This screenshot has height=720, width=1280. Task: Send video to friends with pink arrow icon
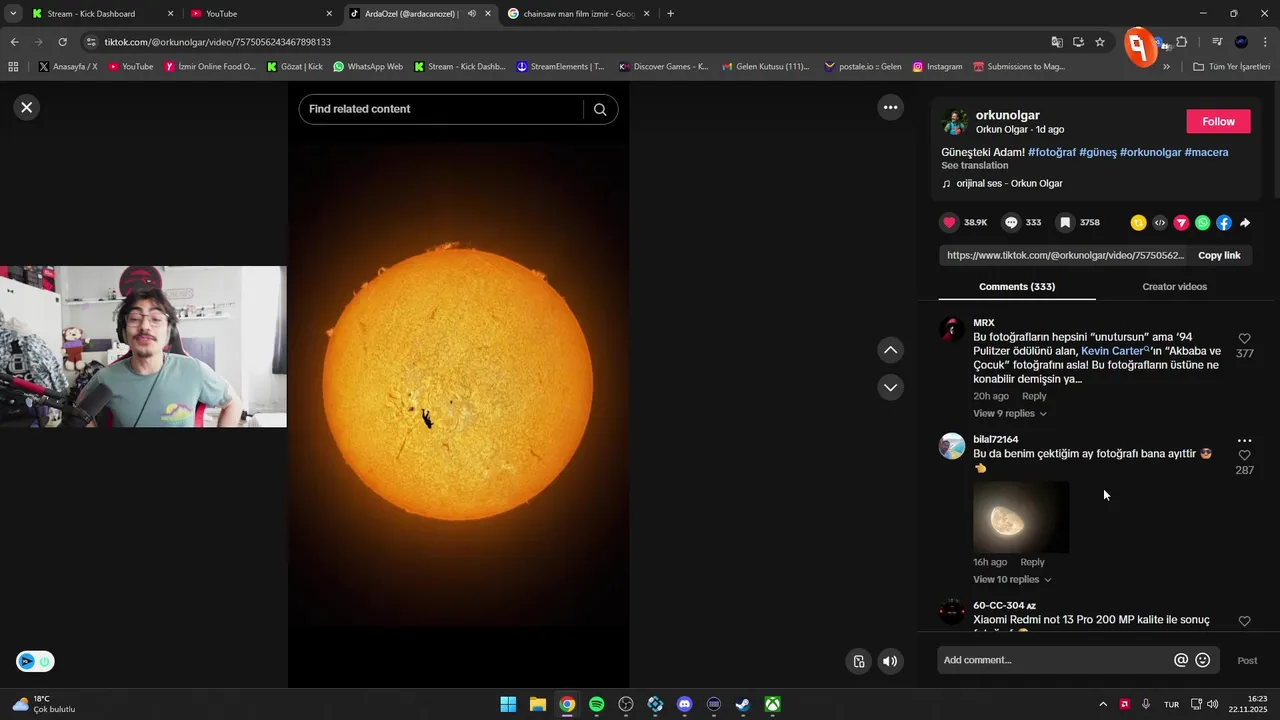[1181, 223]
